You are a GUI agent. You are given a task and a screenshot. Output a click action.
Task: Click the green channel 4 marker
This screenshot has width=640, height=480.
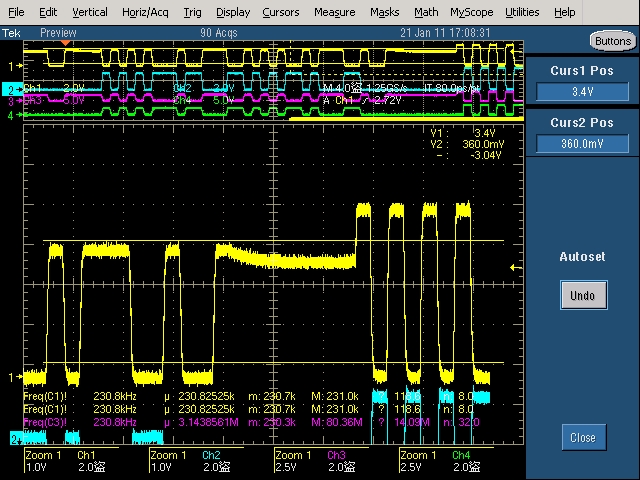[15, 116]
